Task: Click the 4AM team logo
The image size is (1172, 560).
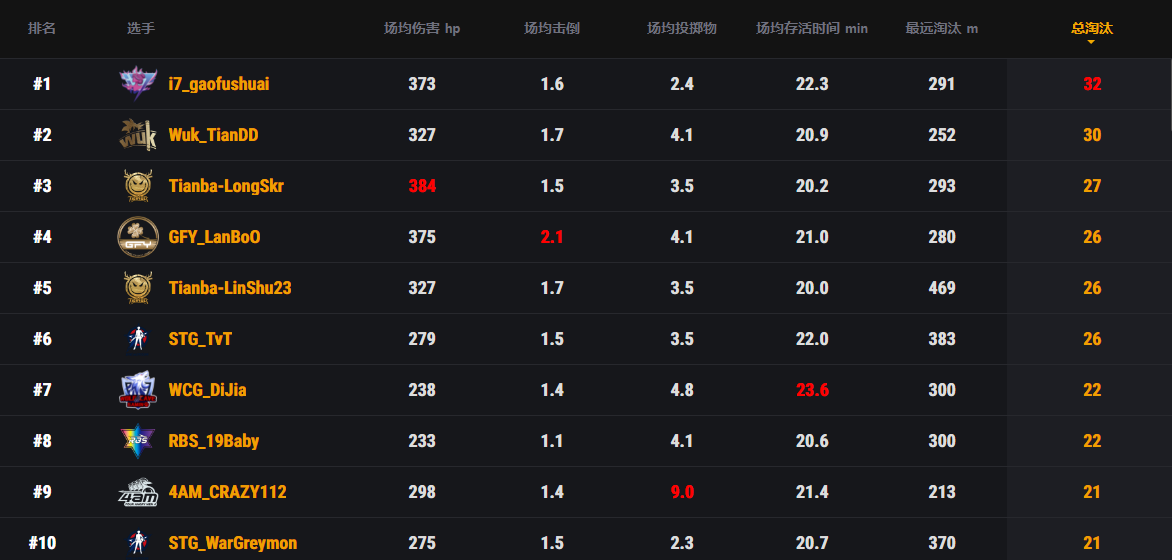Action: click(138, 492)
